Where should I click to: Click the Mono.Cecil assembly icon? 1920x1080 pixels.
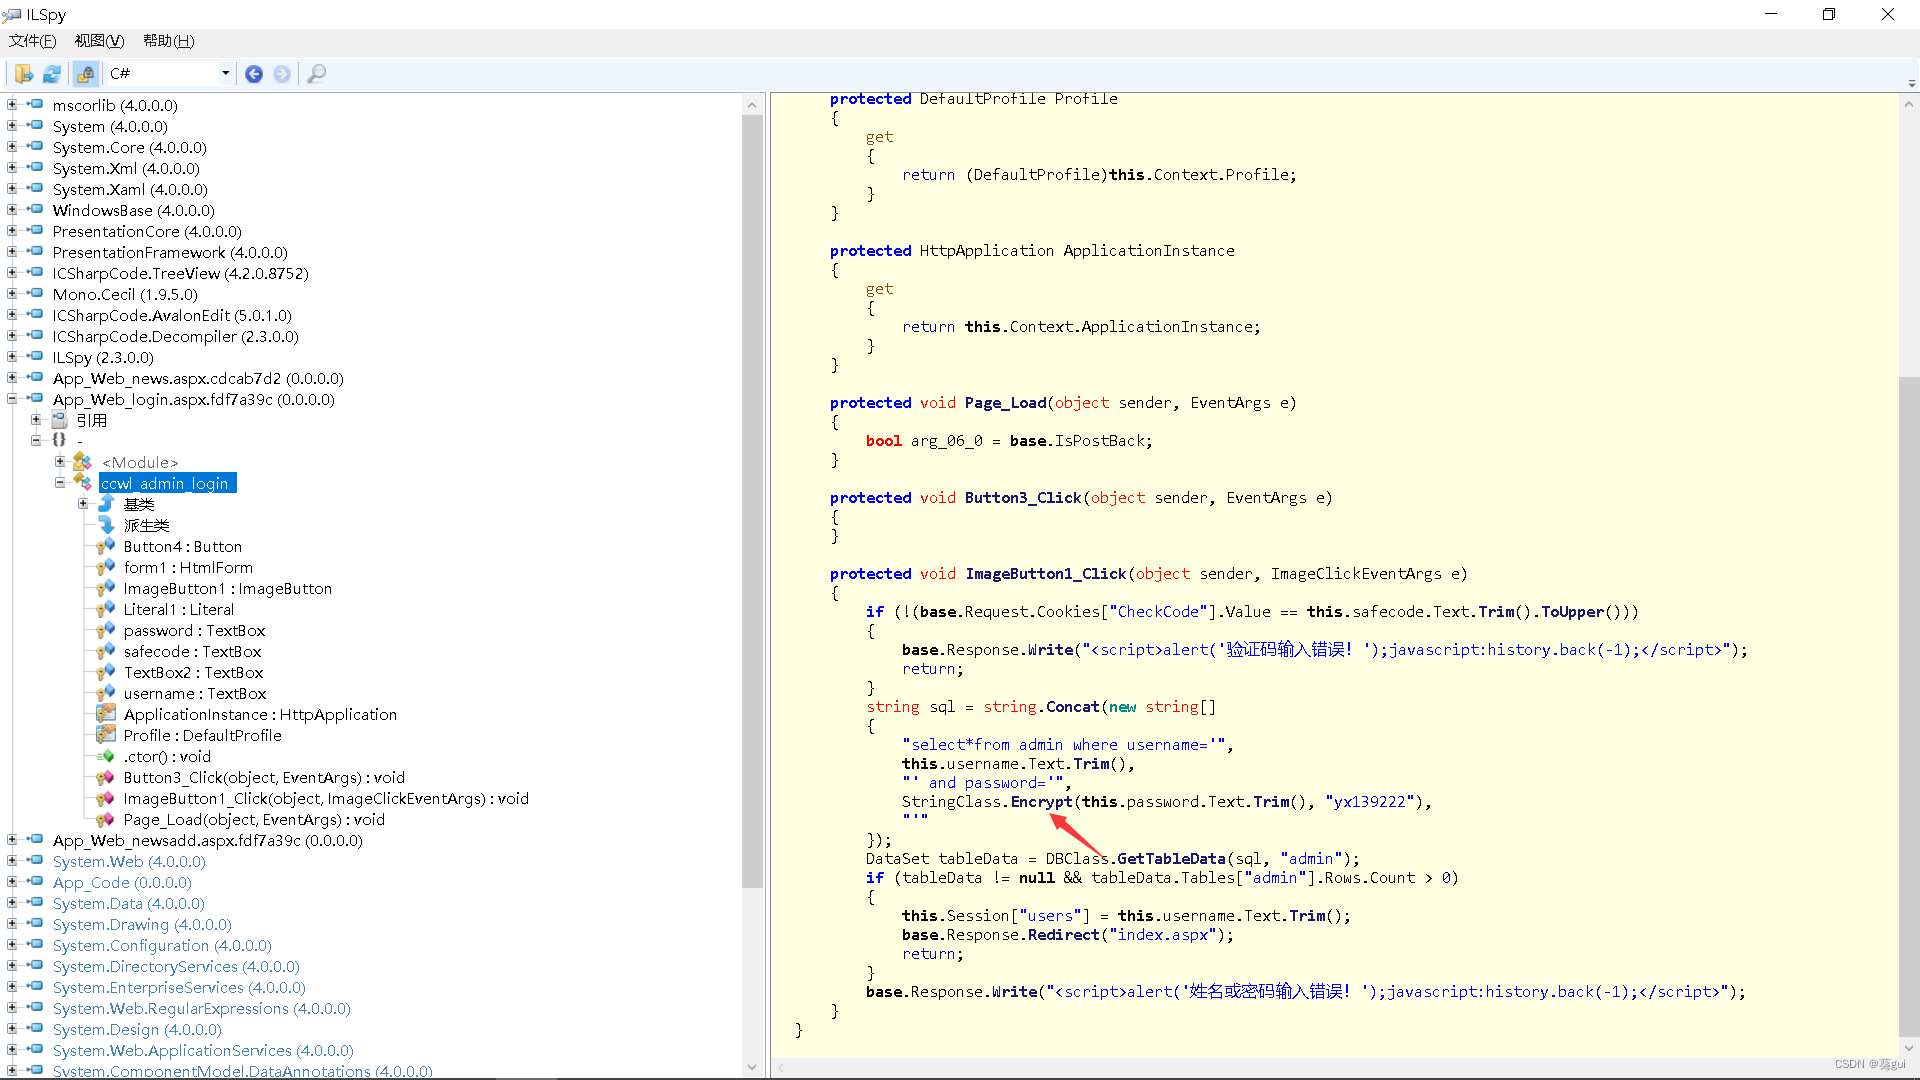tap(34, 293)
